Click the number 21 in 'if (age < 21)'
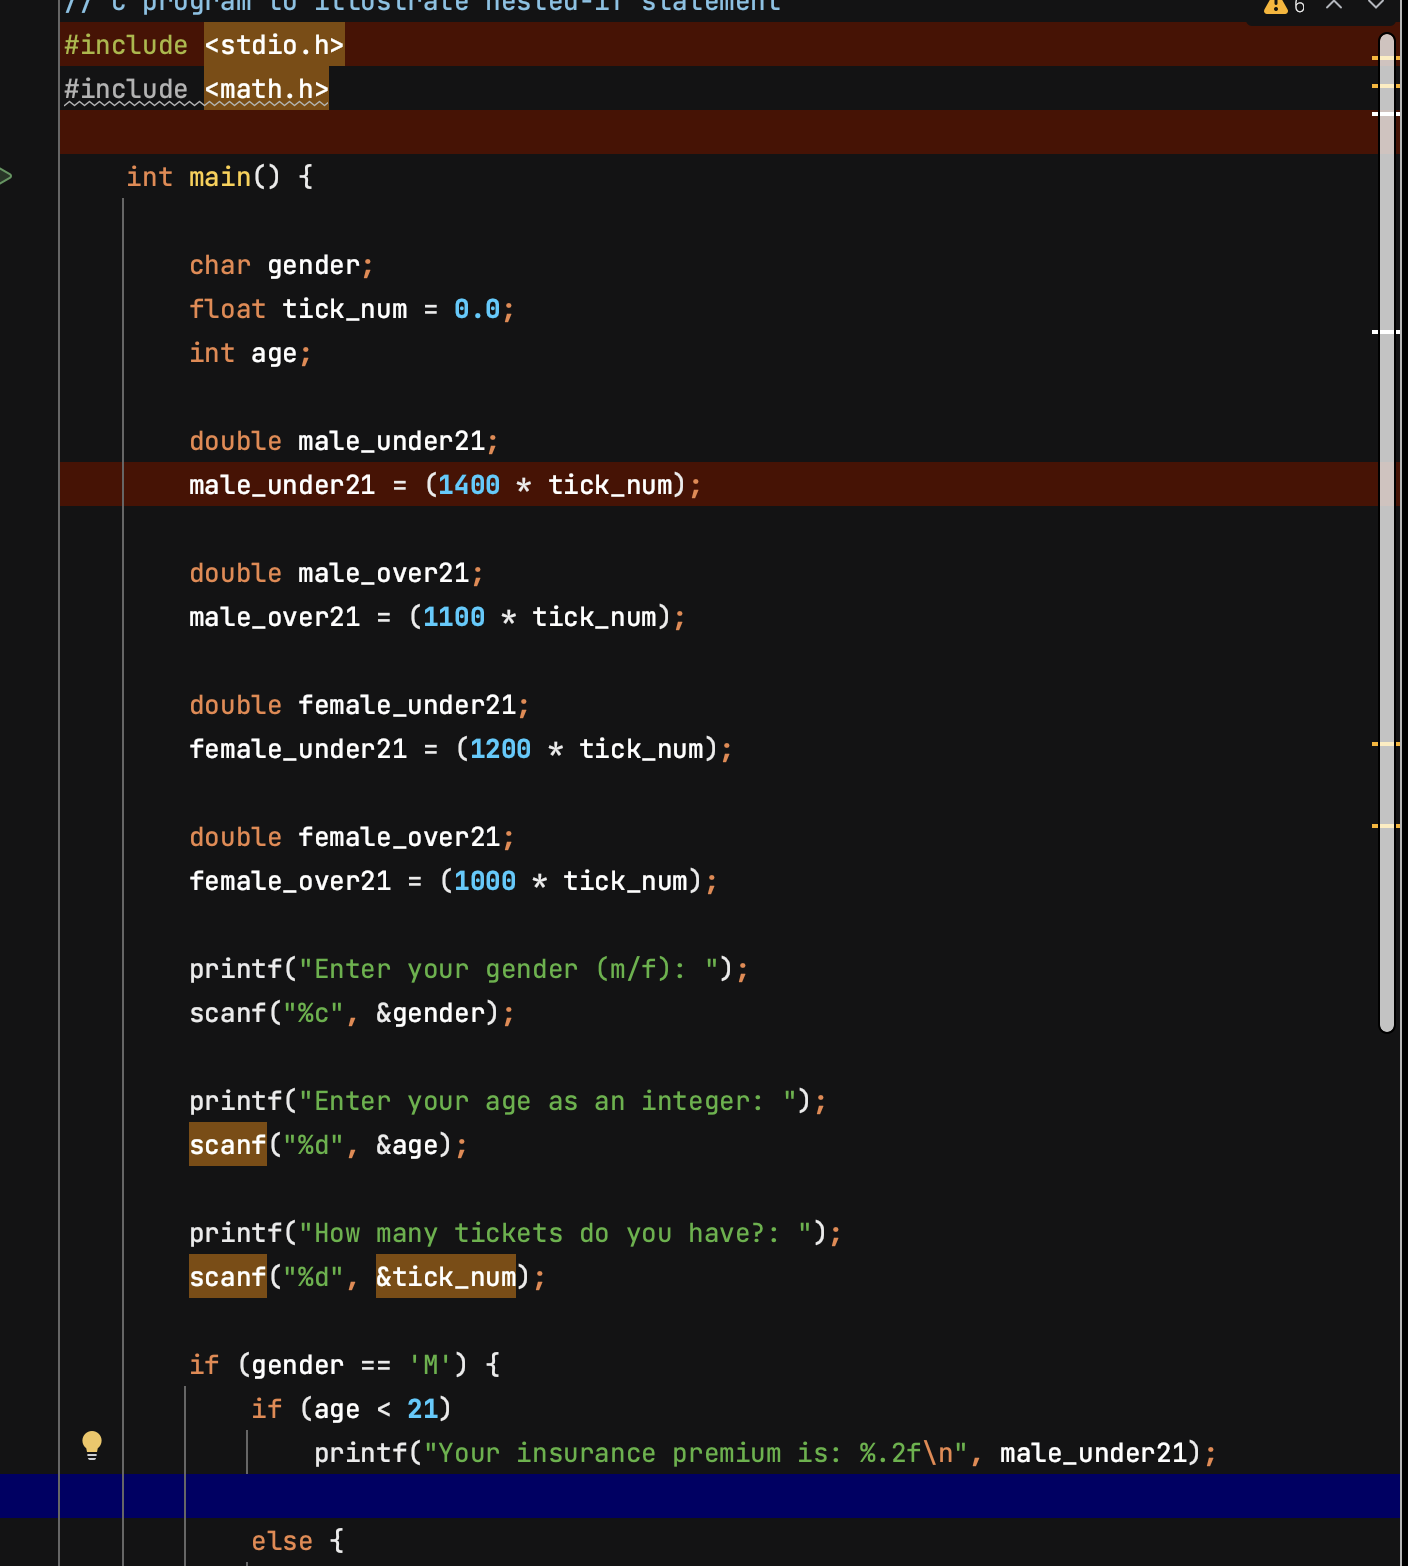 (423, 1409)
